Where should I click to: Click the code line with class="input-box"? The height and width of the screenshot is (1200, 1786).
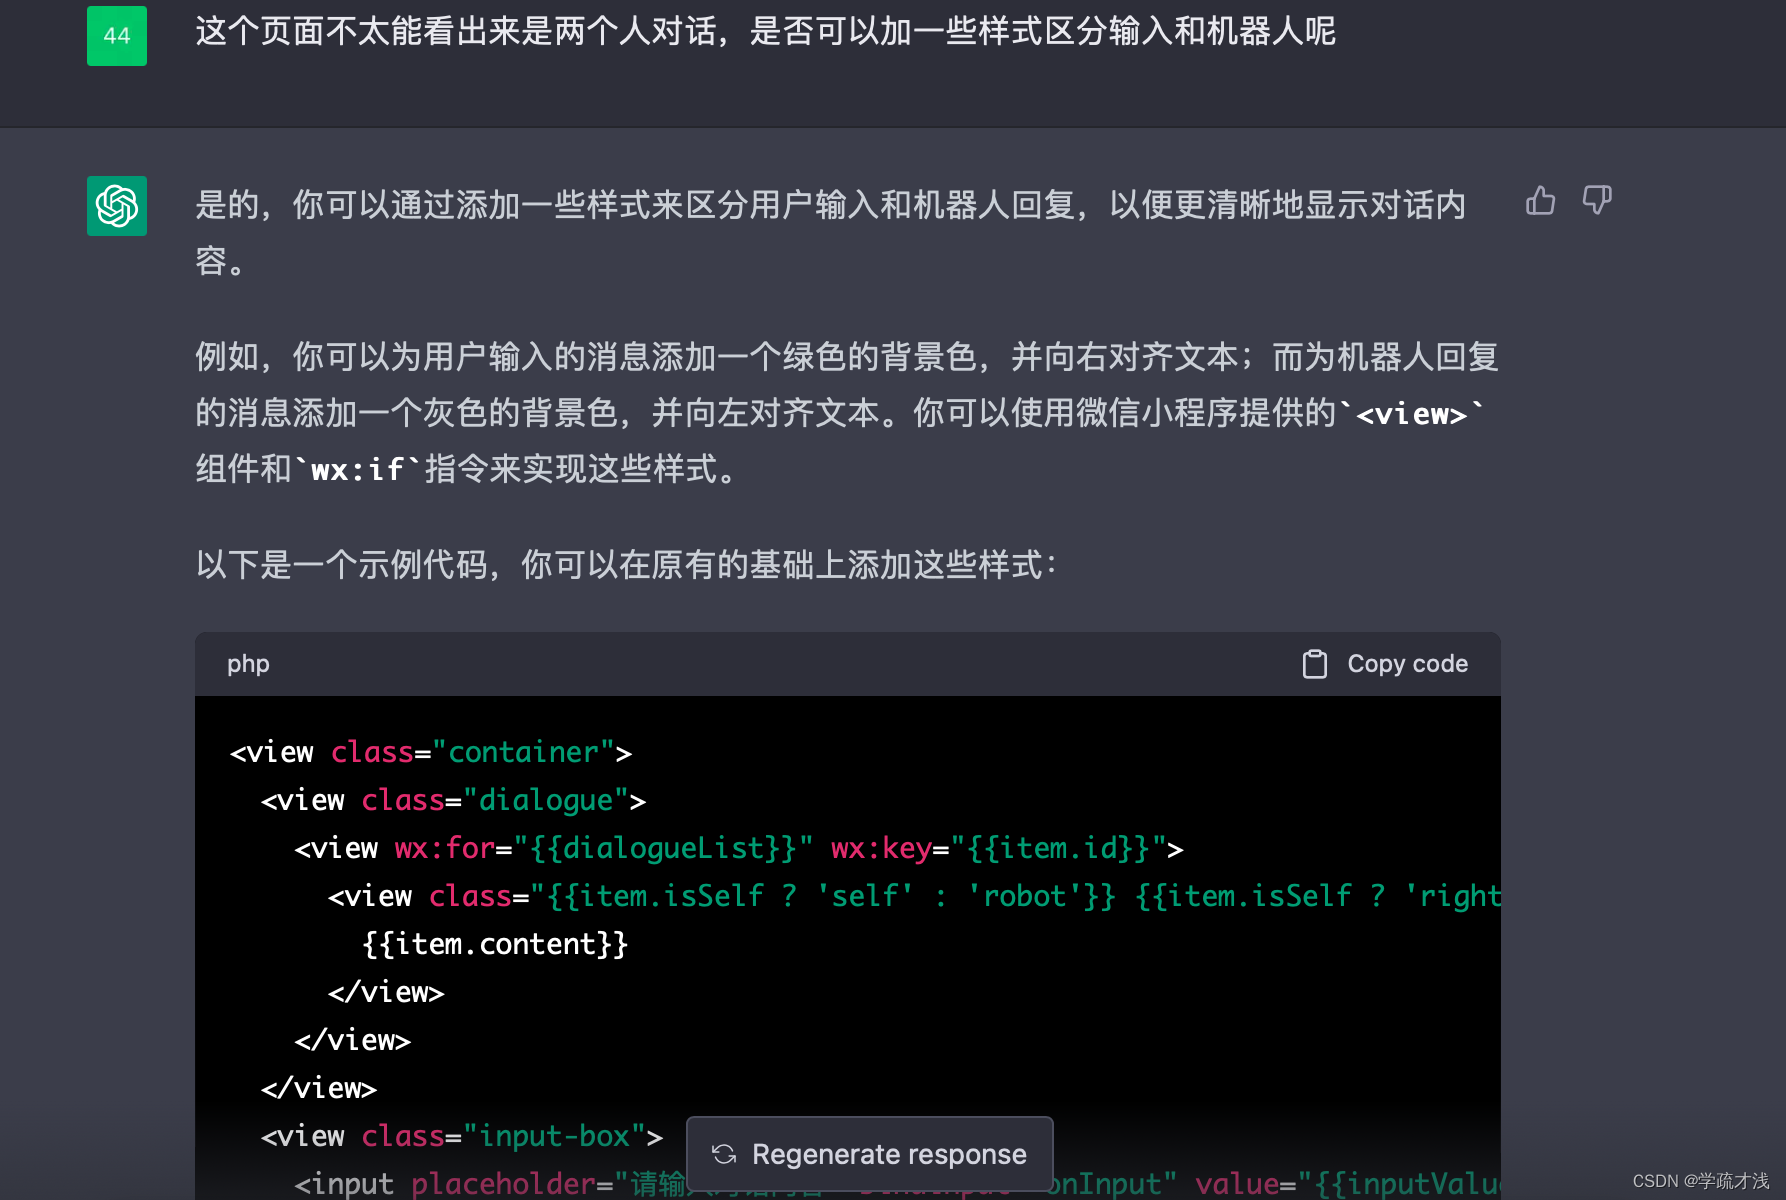click(462, 1136)
